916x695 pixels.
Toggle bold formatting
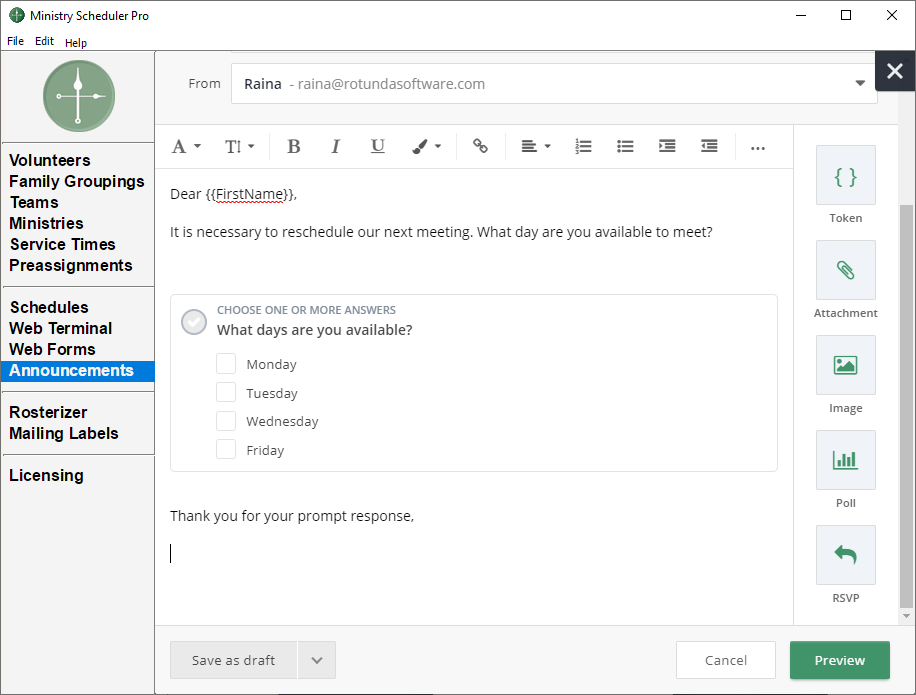(x=294, y=146)
